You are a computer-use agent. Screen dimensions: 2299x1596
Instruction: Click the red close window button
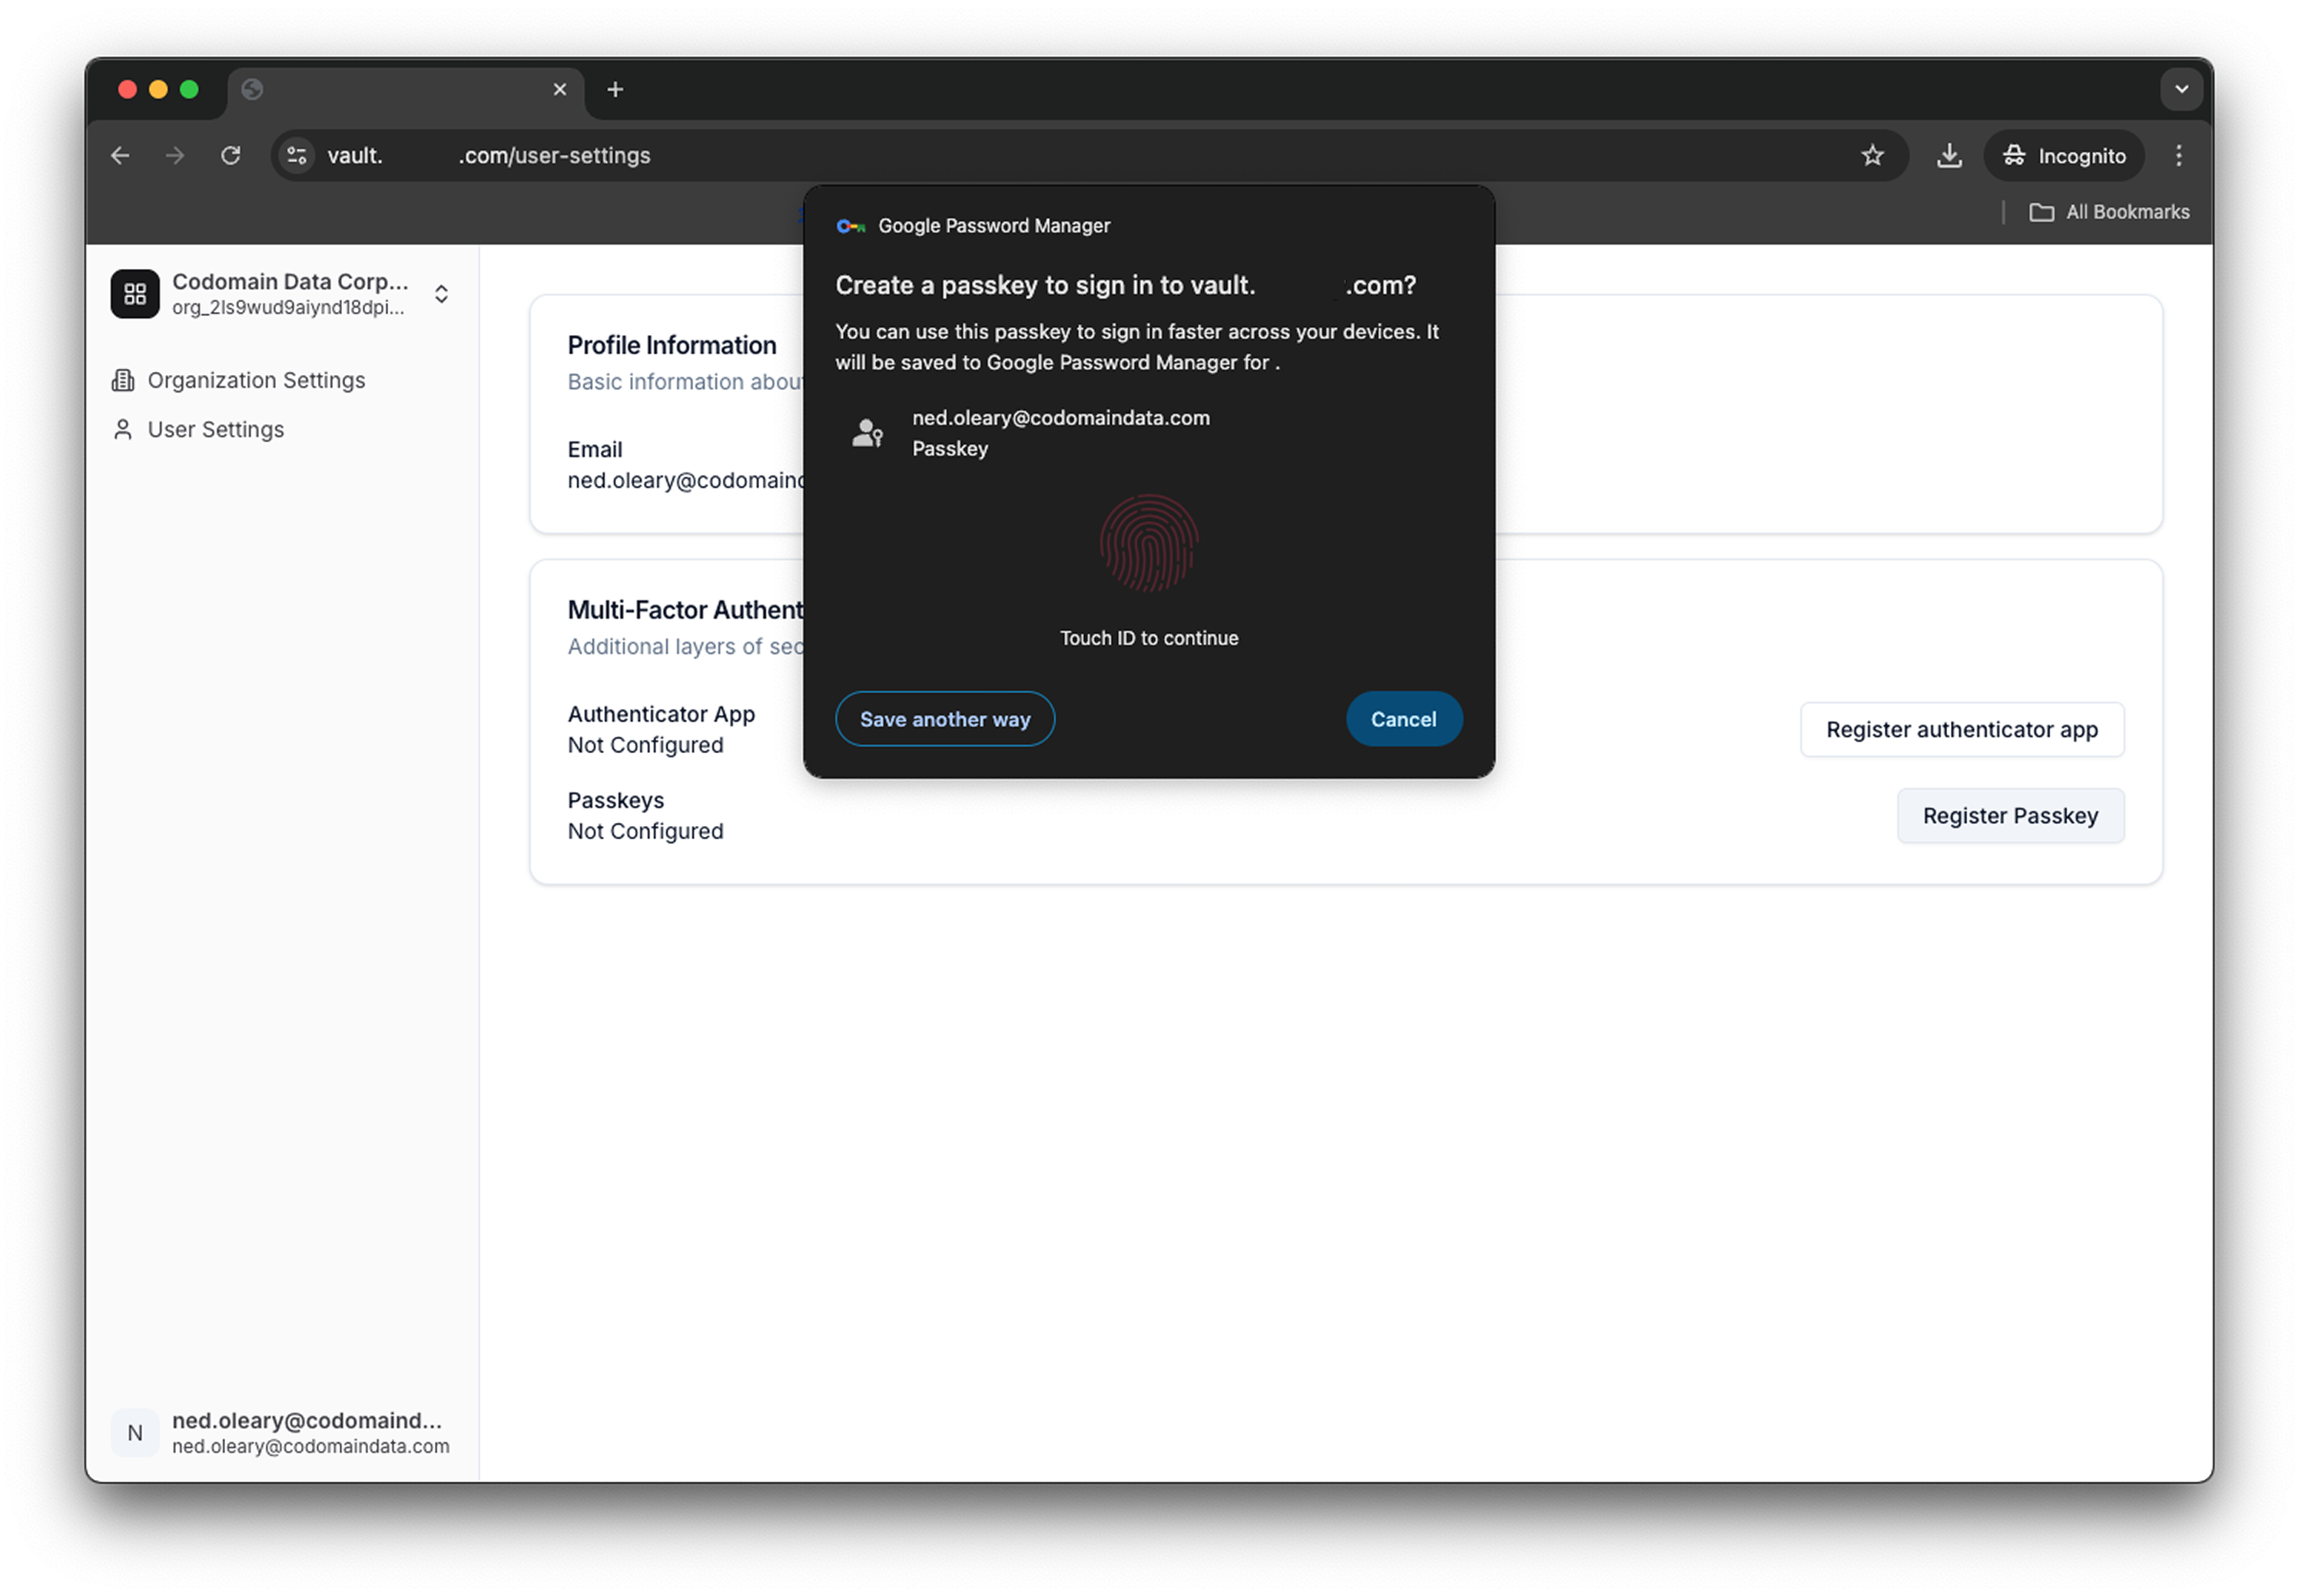[x=127, y=90]
